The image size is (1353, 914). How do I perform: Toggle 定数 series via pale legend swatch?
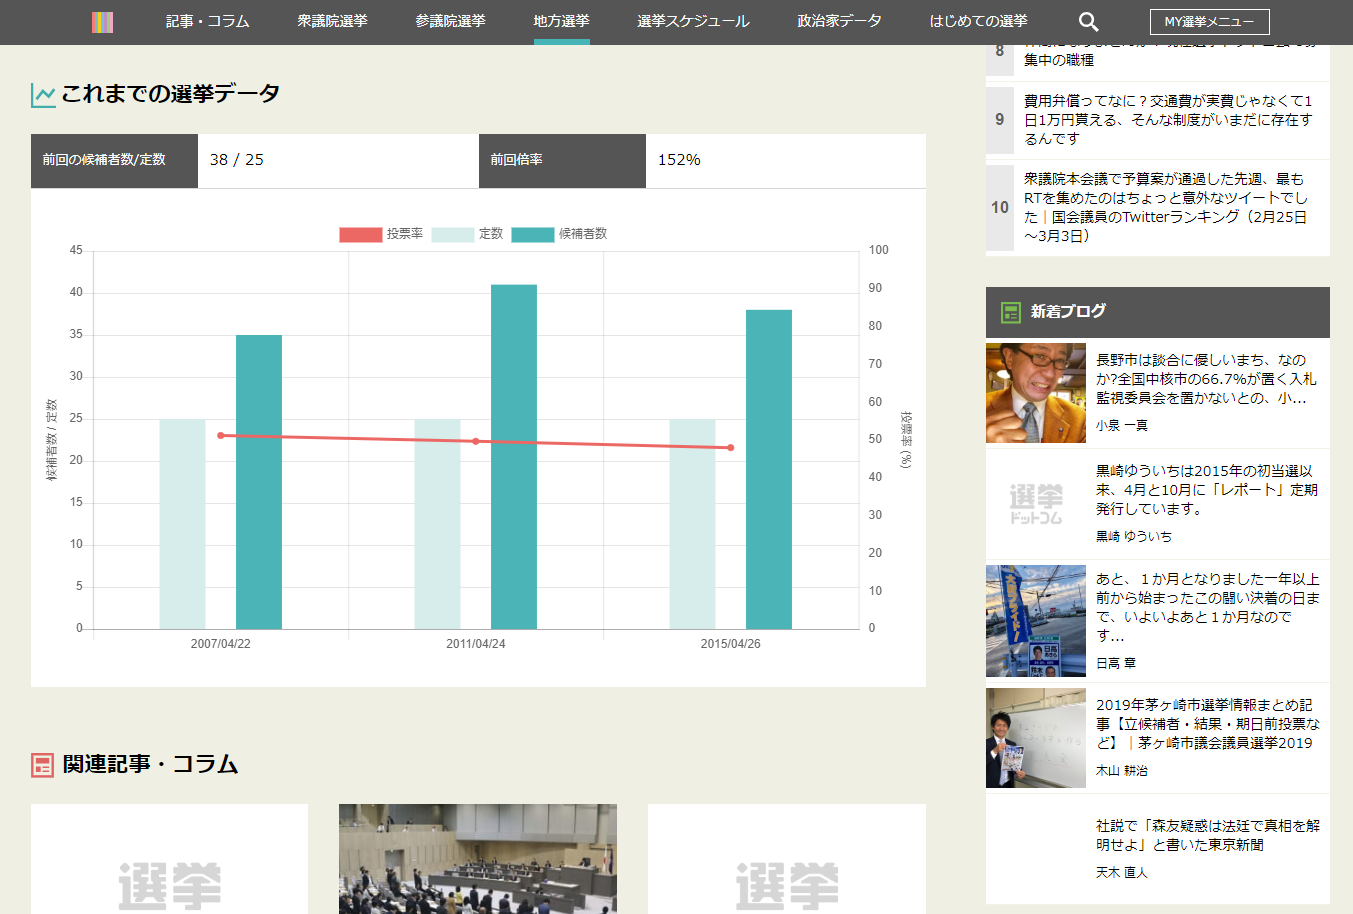452,234
